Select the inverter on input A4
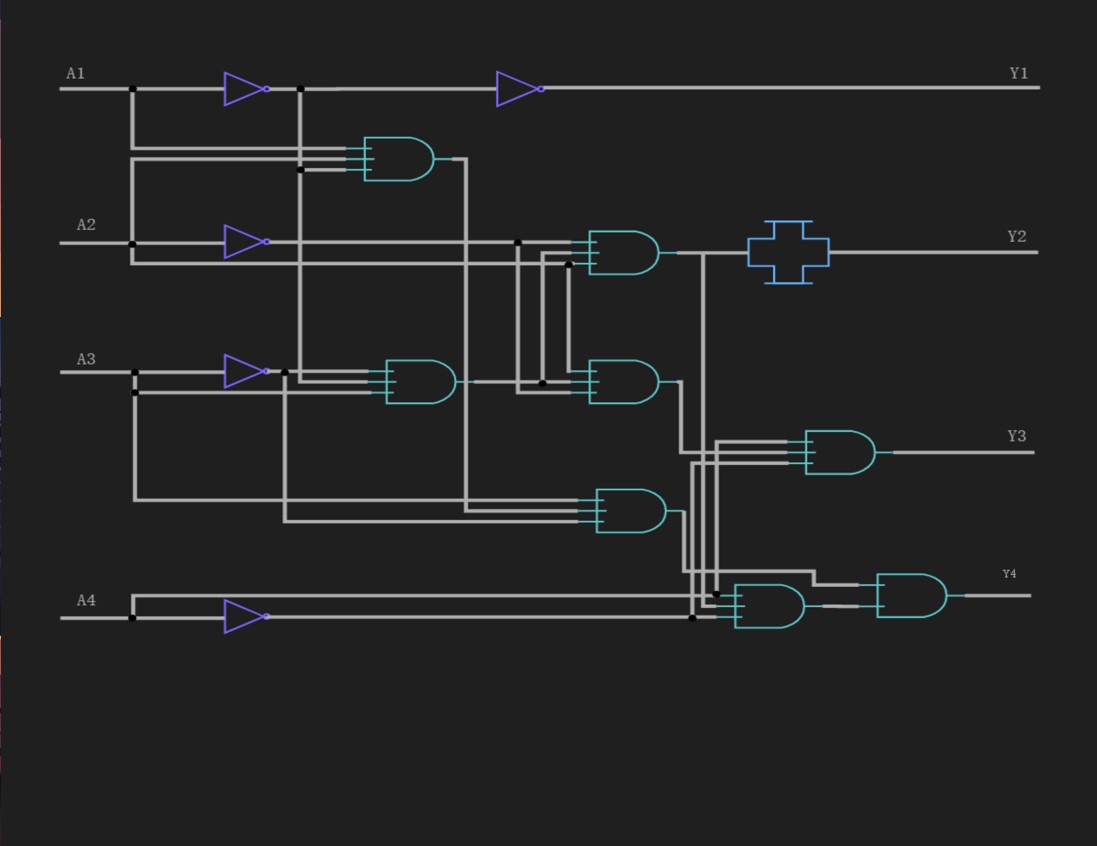 tap(243, 617)
